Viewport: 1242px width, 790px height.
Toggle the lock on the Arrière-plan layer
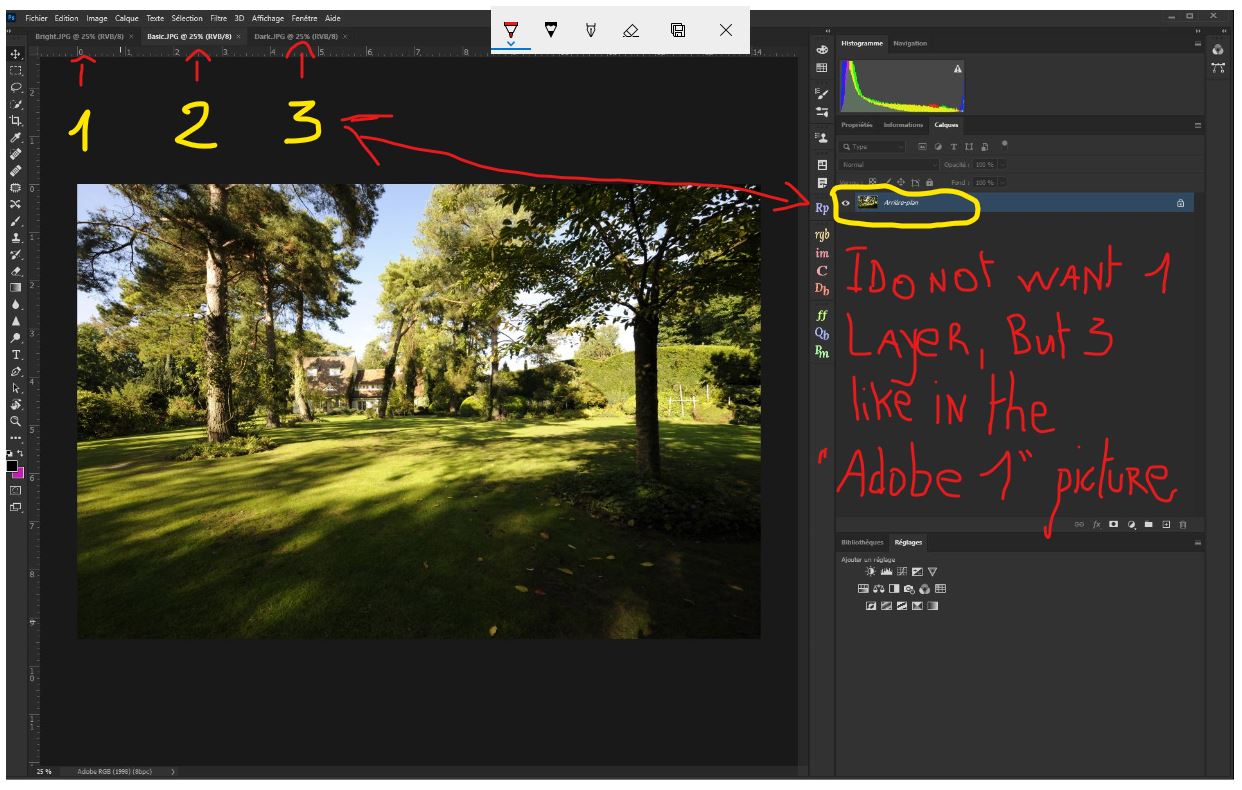[1181, 202]
